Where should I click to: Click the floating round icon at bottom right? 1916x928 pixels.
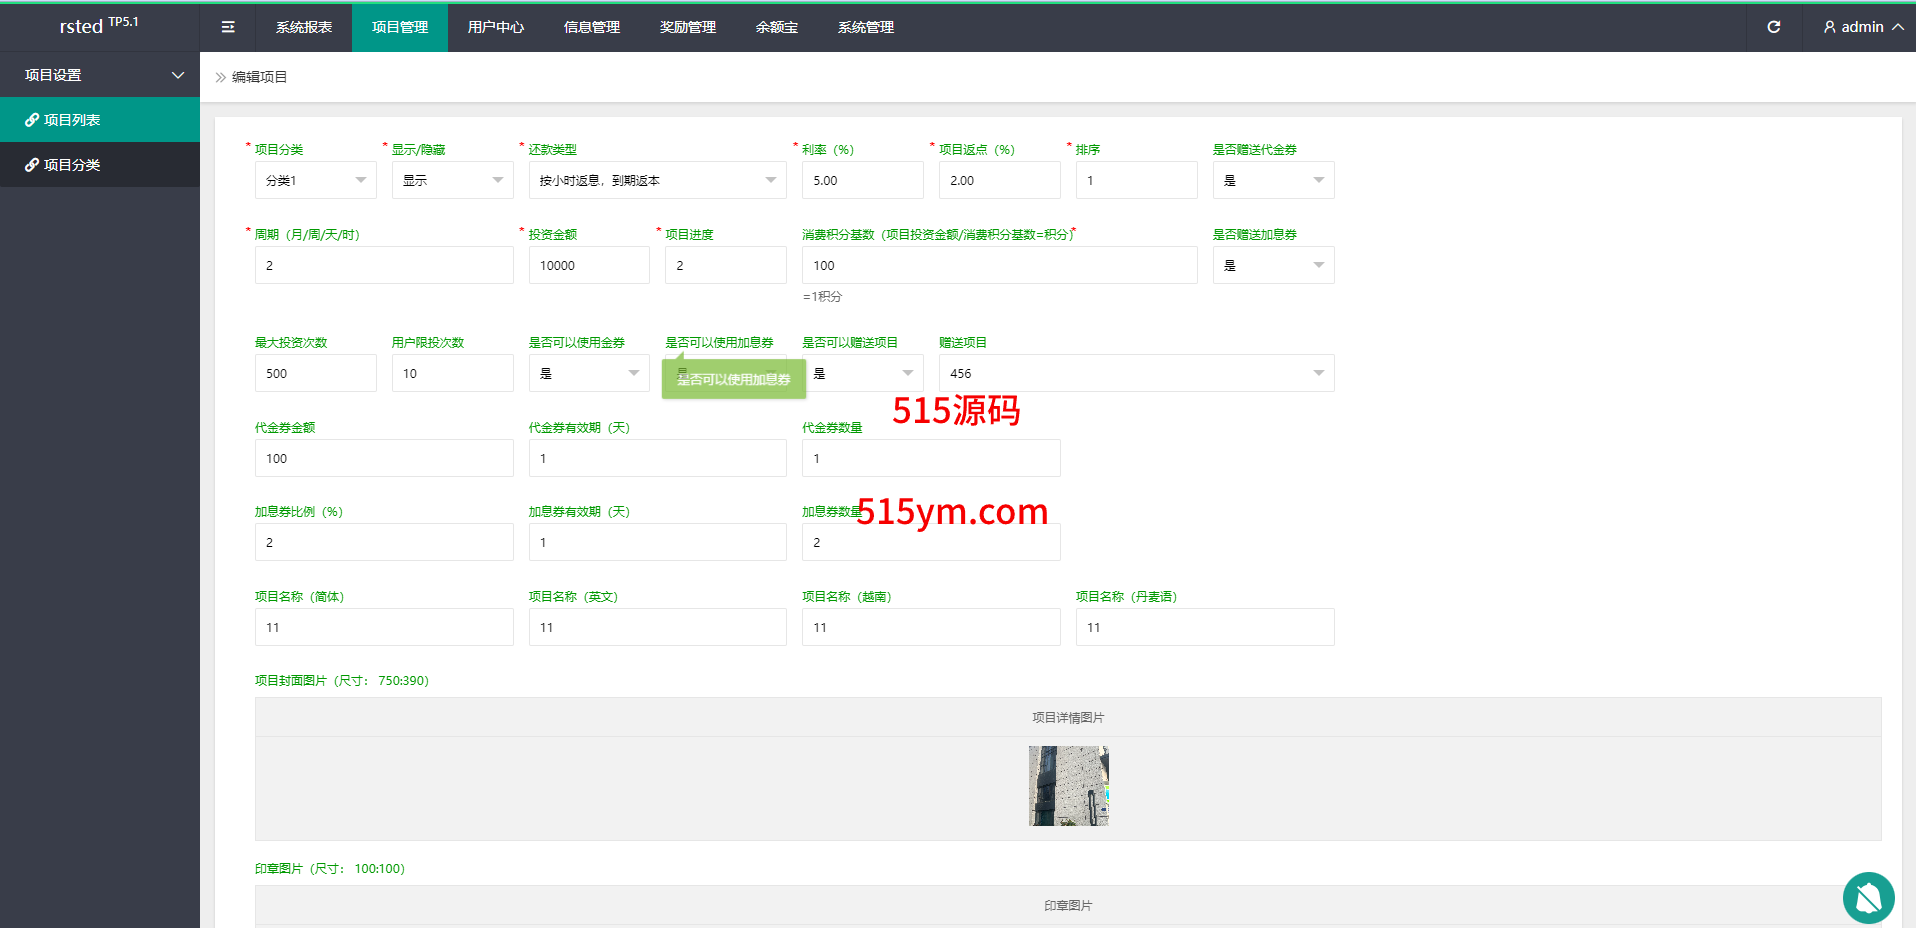tap(1868, 897)
